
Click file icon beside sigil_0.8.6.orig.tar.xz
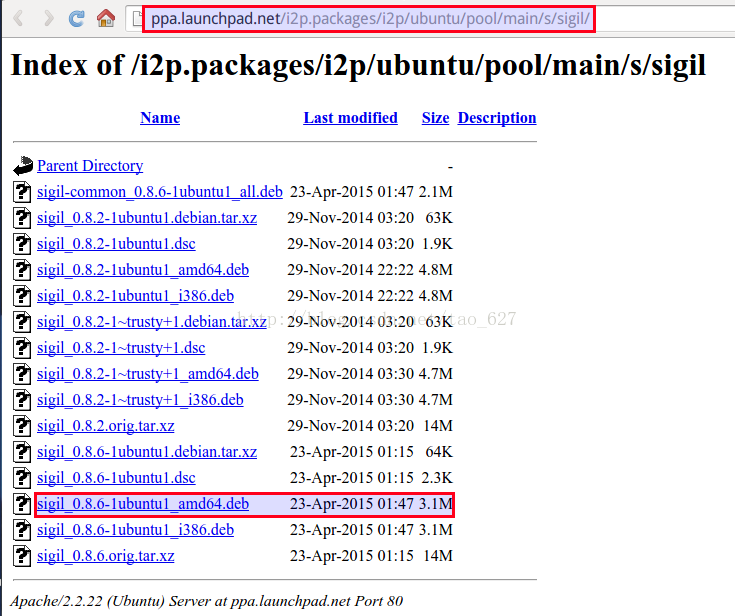pyautogui.click(x=22, y=556)
